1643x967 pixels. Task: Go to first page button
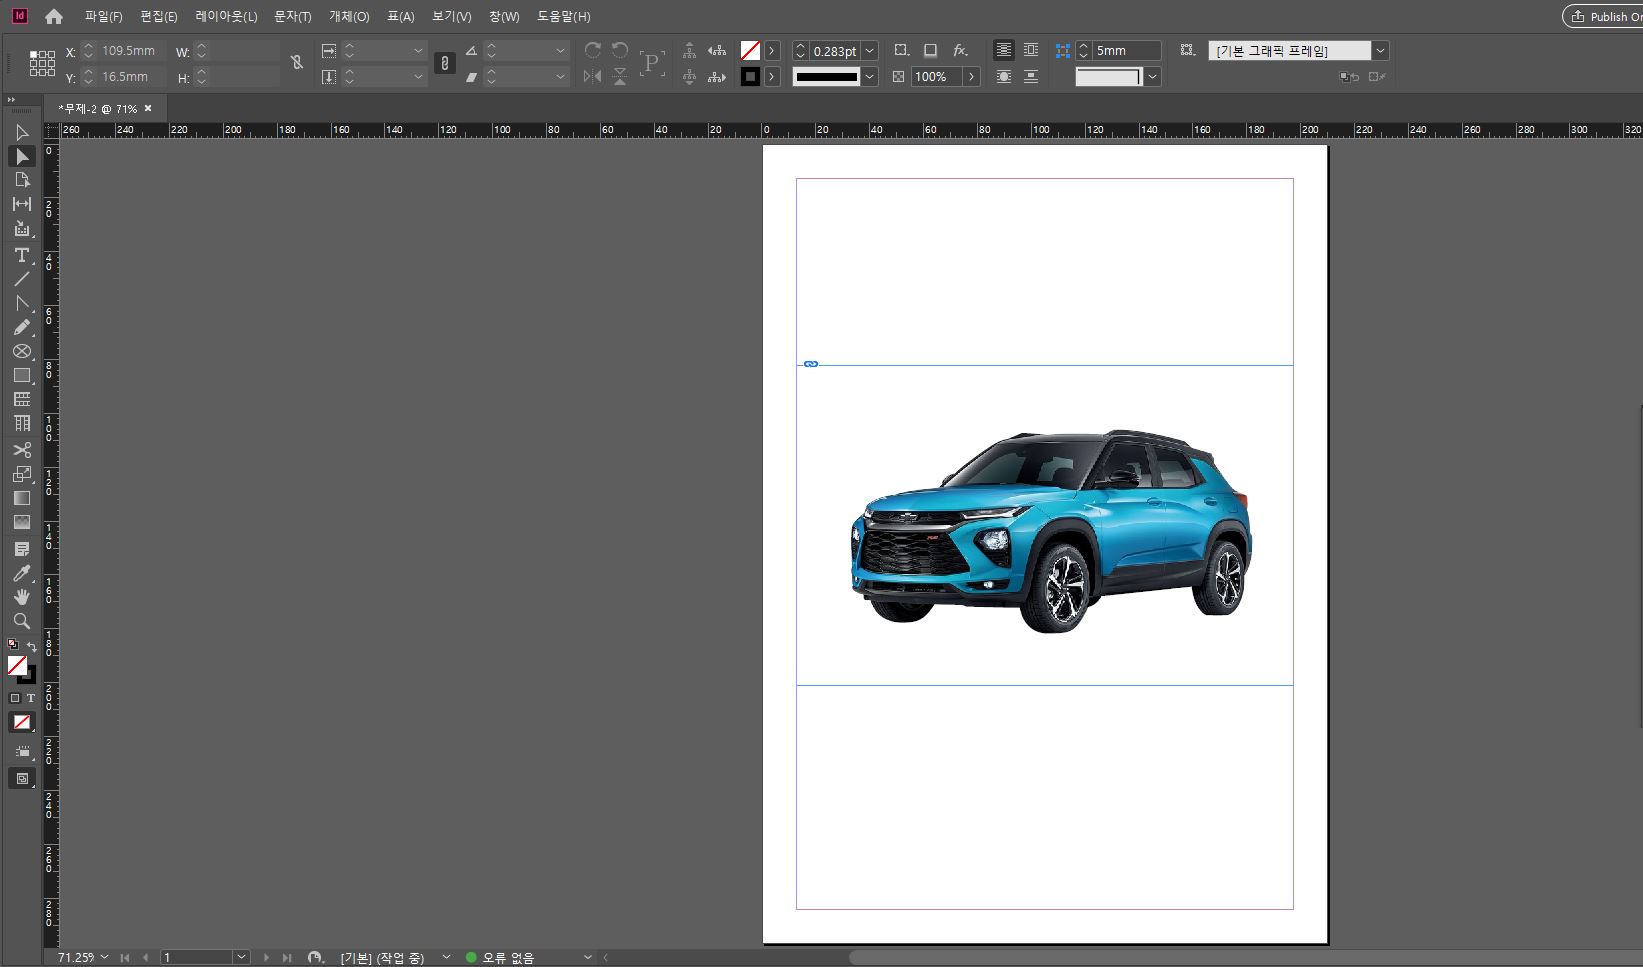pyautogui.click(x=125, y=957)
